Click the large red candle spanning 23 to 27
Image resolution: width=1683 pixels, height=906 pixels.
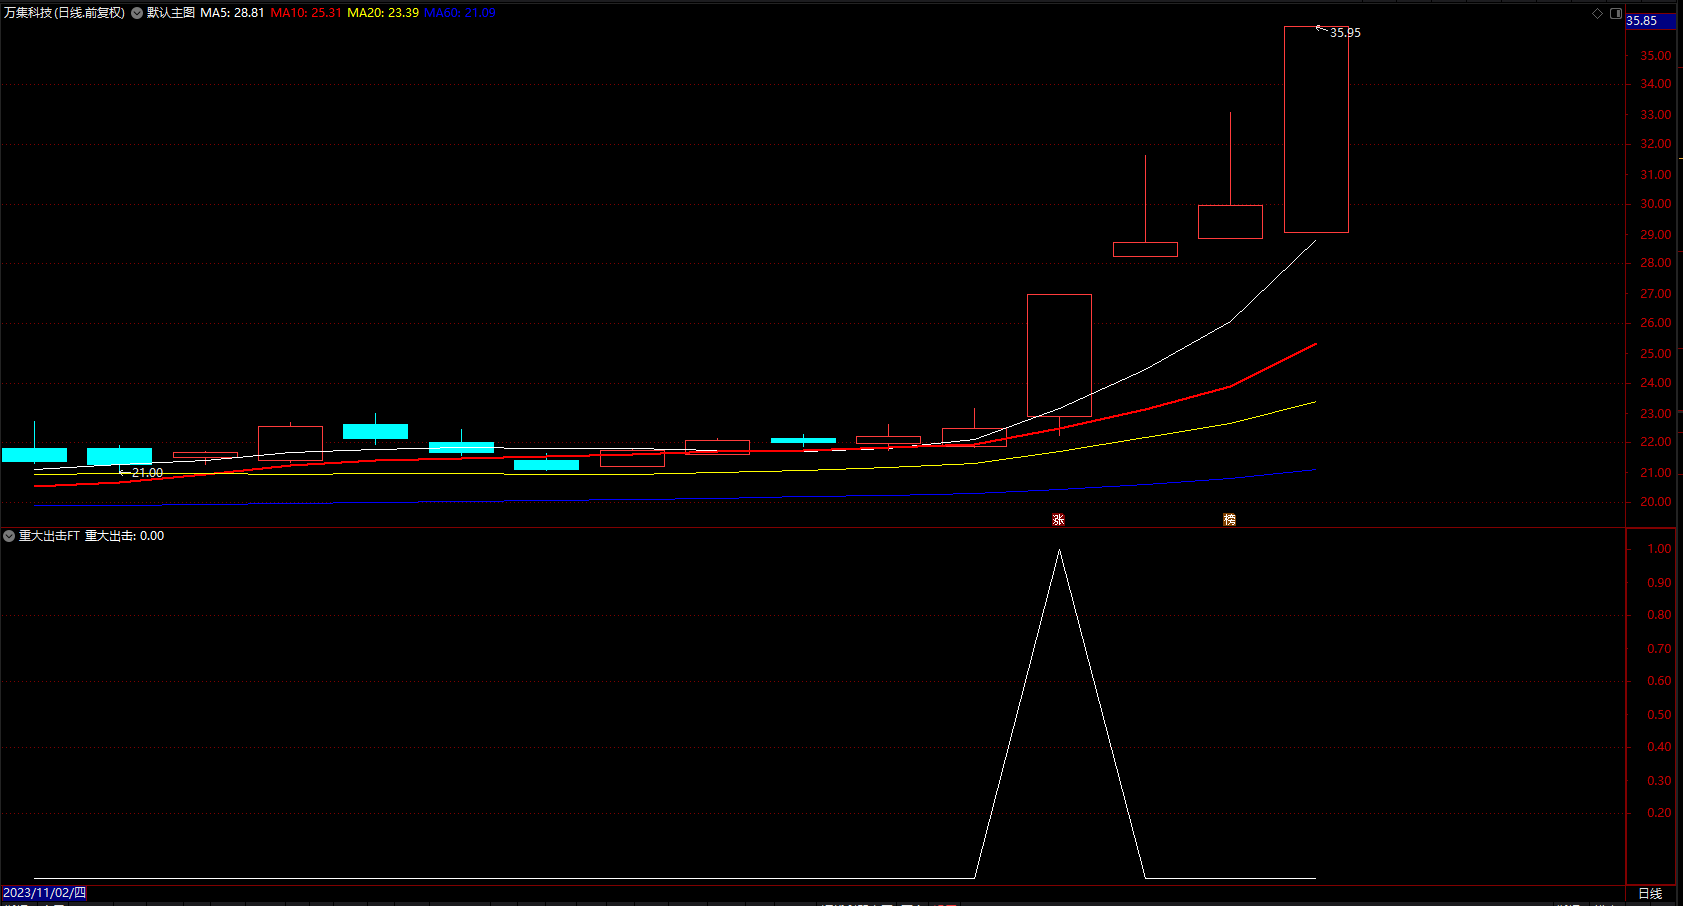click(1059, 356)
